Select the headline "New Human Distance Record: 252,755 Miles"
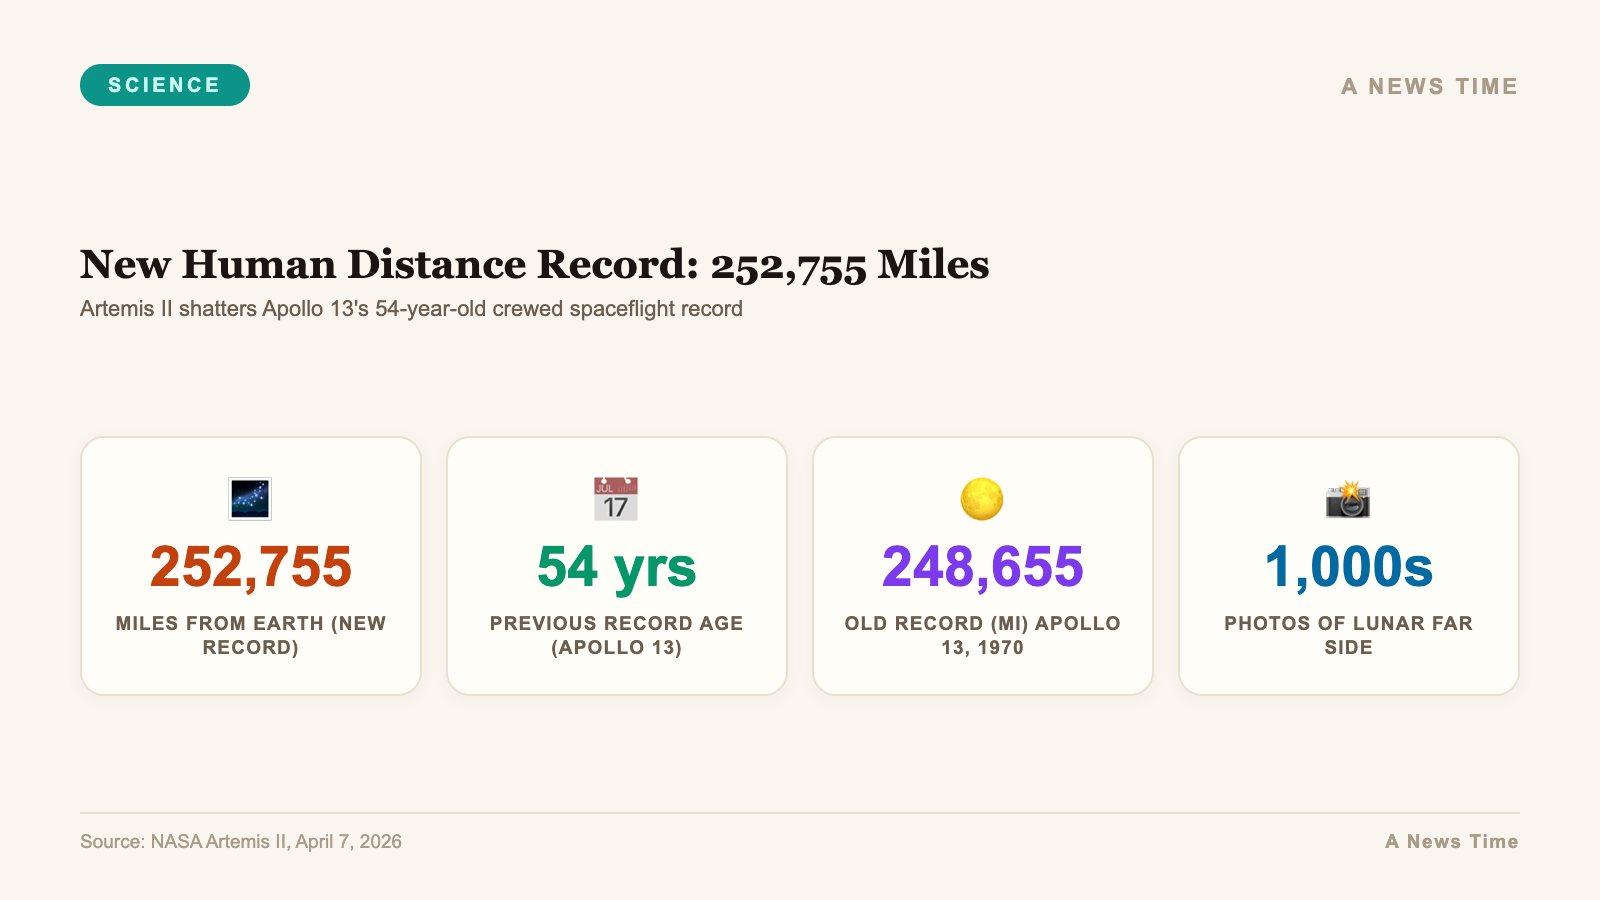 535,265
